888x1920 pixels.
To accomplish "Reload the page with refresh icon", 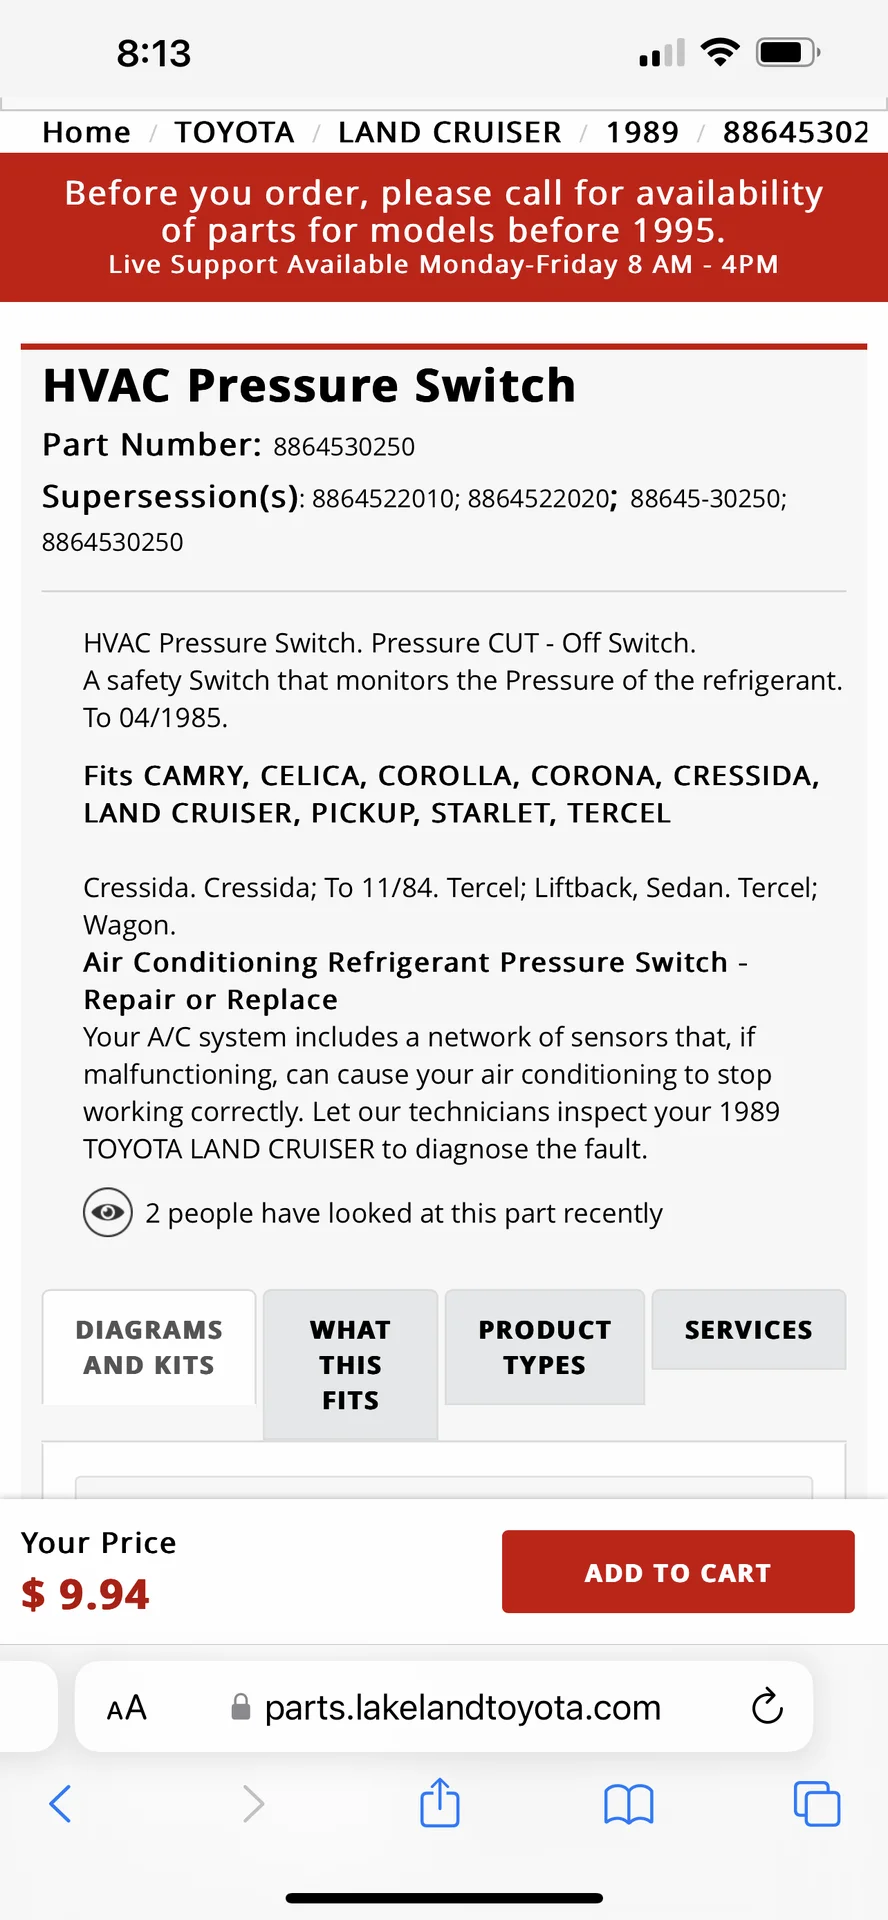I will (x=767, y=1707).
